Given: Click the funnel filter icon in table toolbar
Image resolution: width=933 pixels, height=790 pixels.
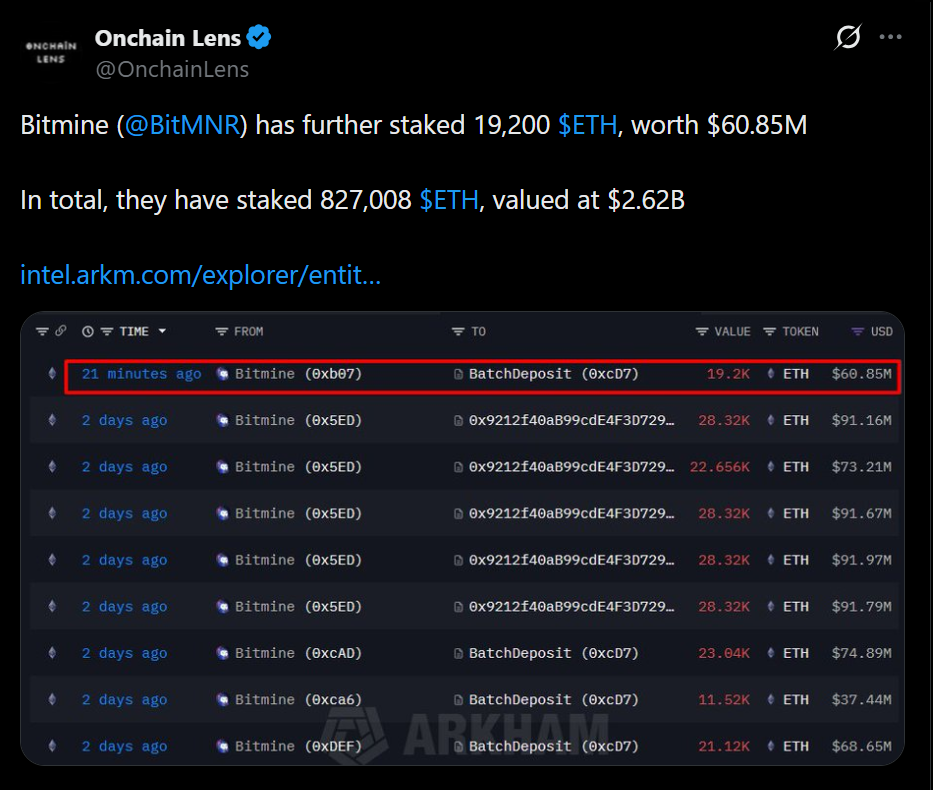Looking at the screenshot, I should point(44,331).
